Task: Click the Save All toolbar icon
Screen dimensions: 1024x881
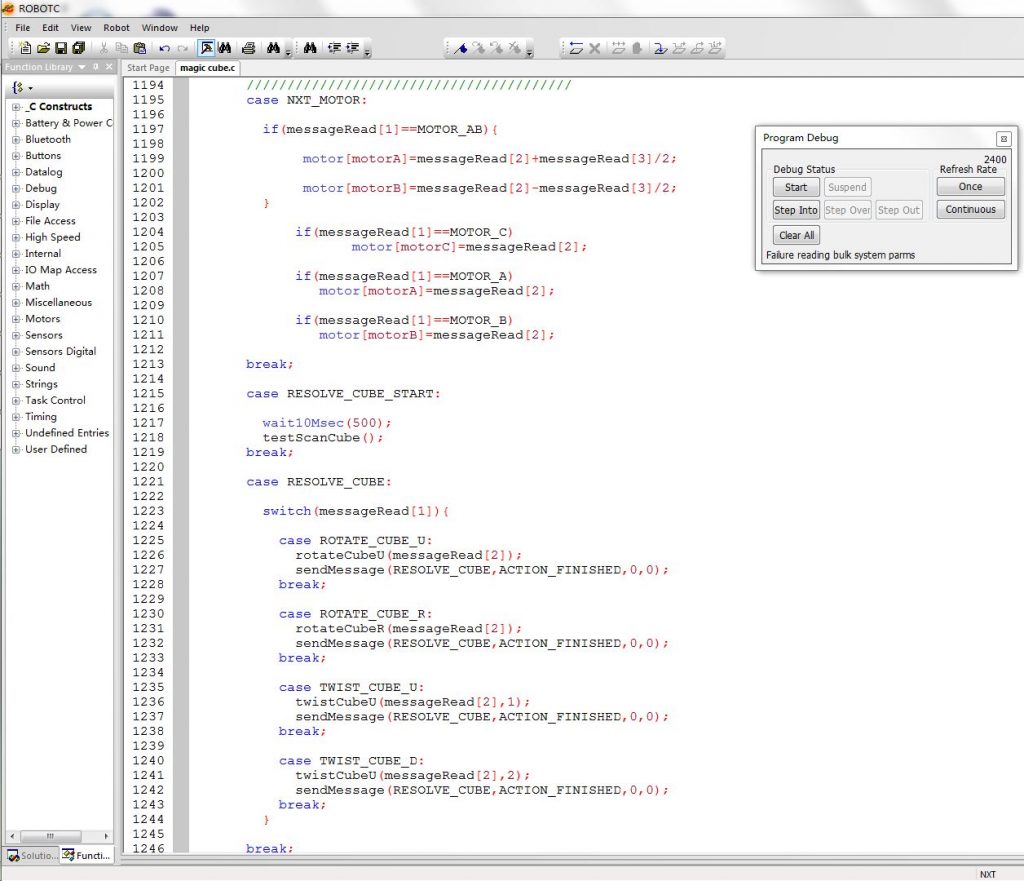Action: (78, 48)
